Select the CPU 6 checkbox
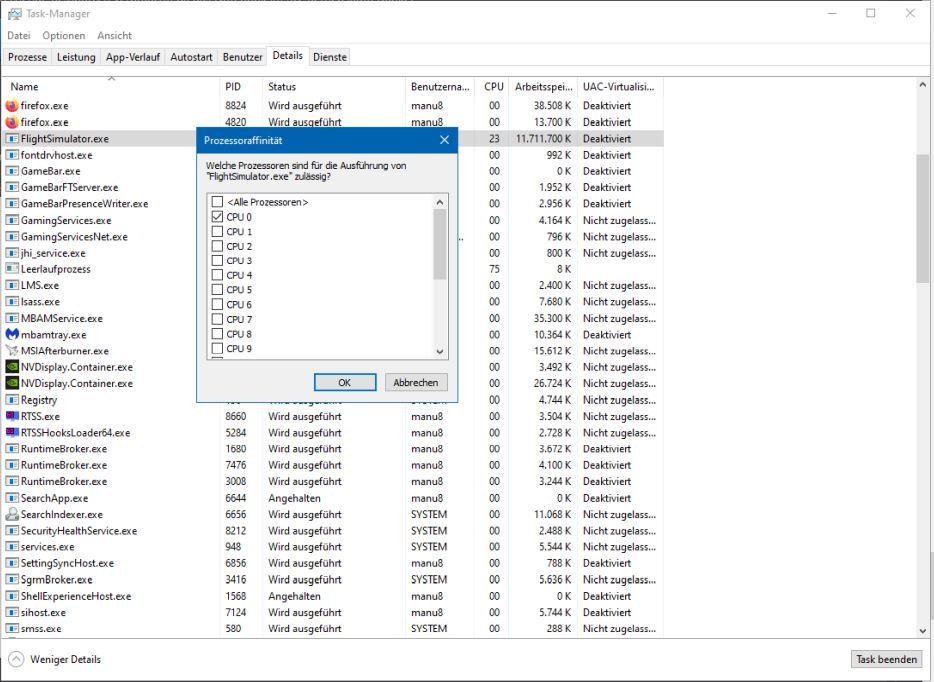The height and width of the screenshot is (682, 934). pos(217,304)
